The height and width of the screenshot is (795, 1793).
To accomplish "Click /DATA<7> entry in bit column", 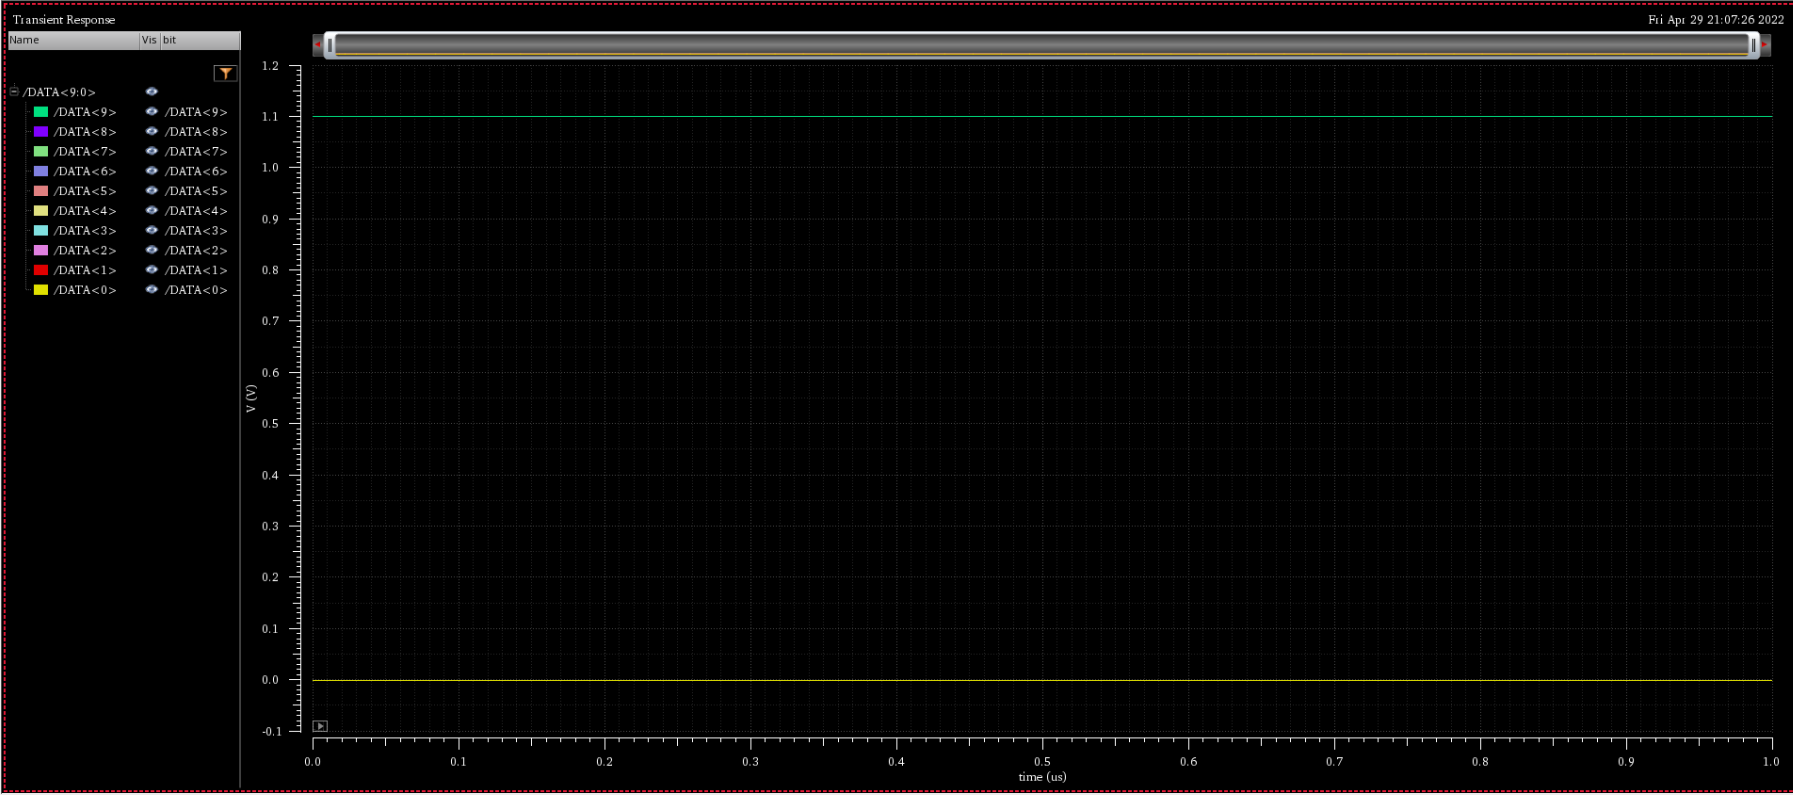I will click(x=196, y=152).
